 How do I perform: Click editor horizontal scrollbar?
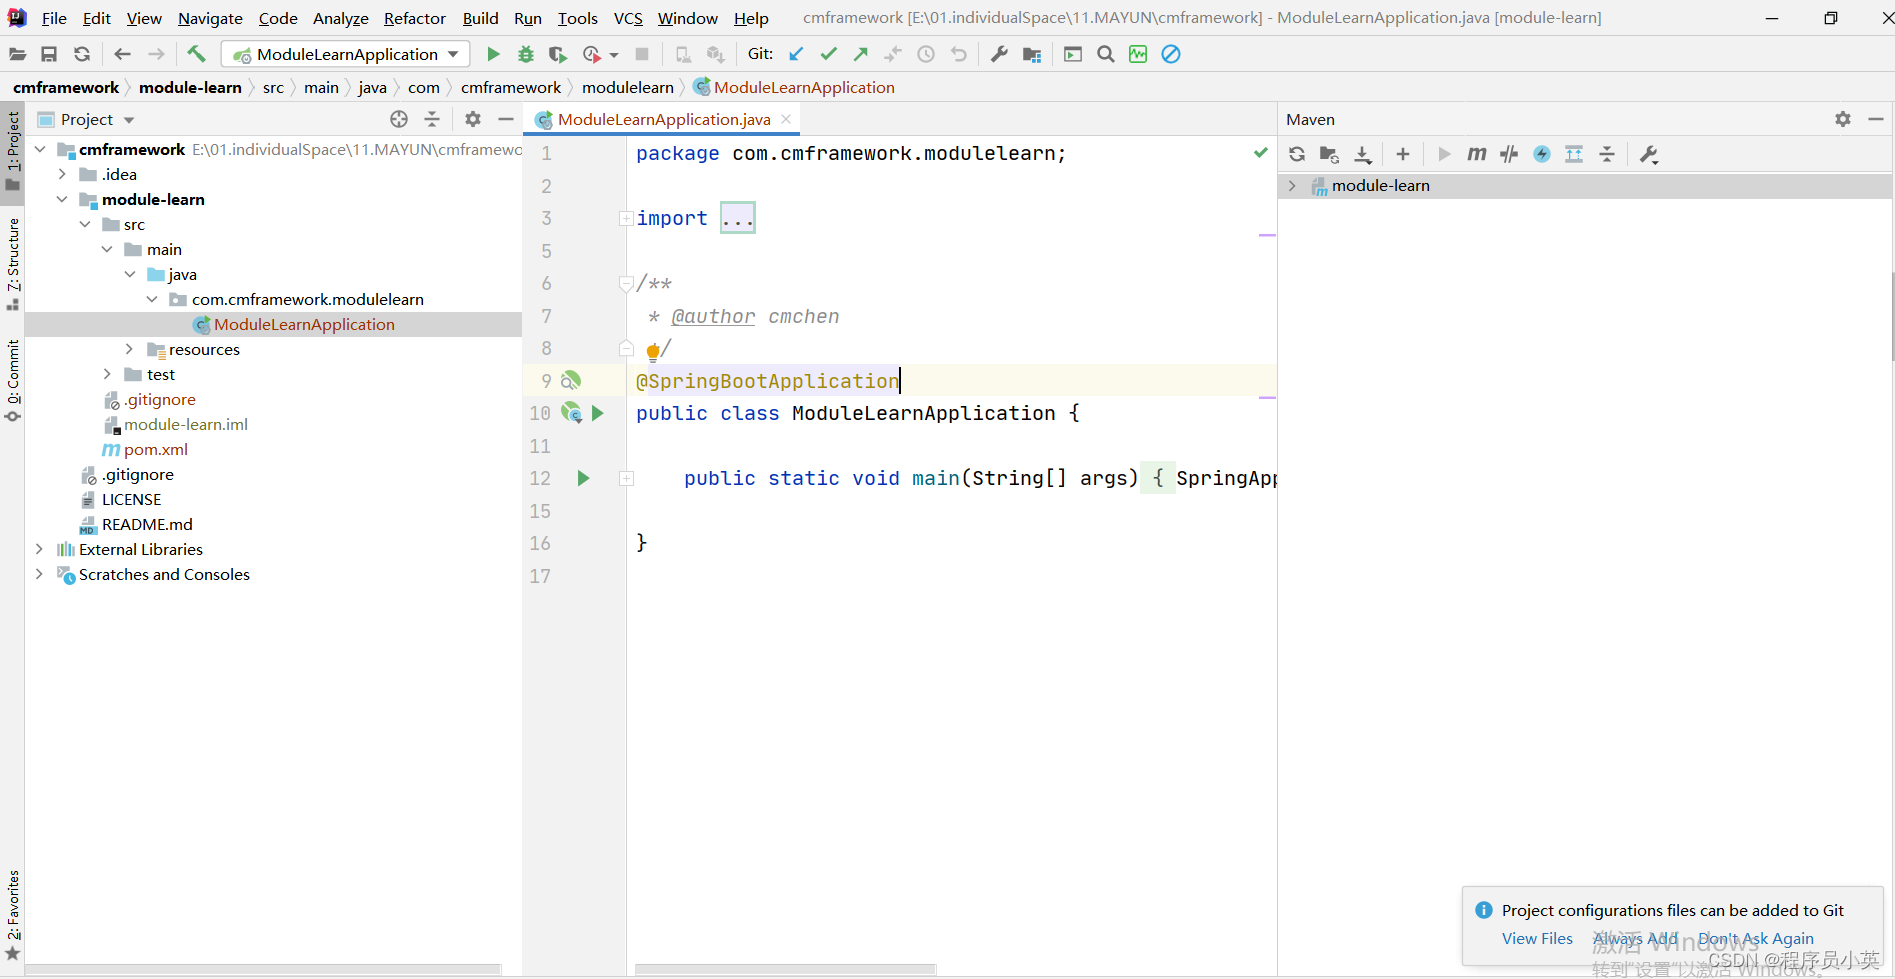tap(785, 969)
